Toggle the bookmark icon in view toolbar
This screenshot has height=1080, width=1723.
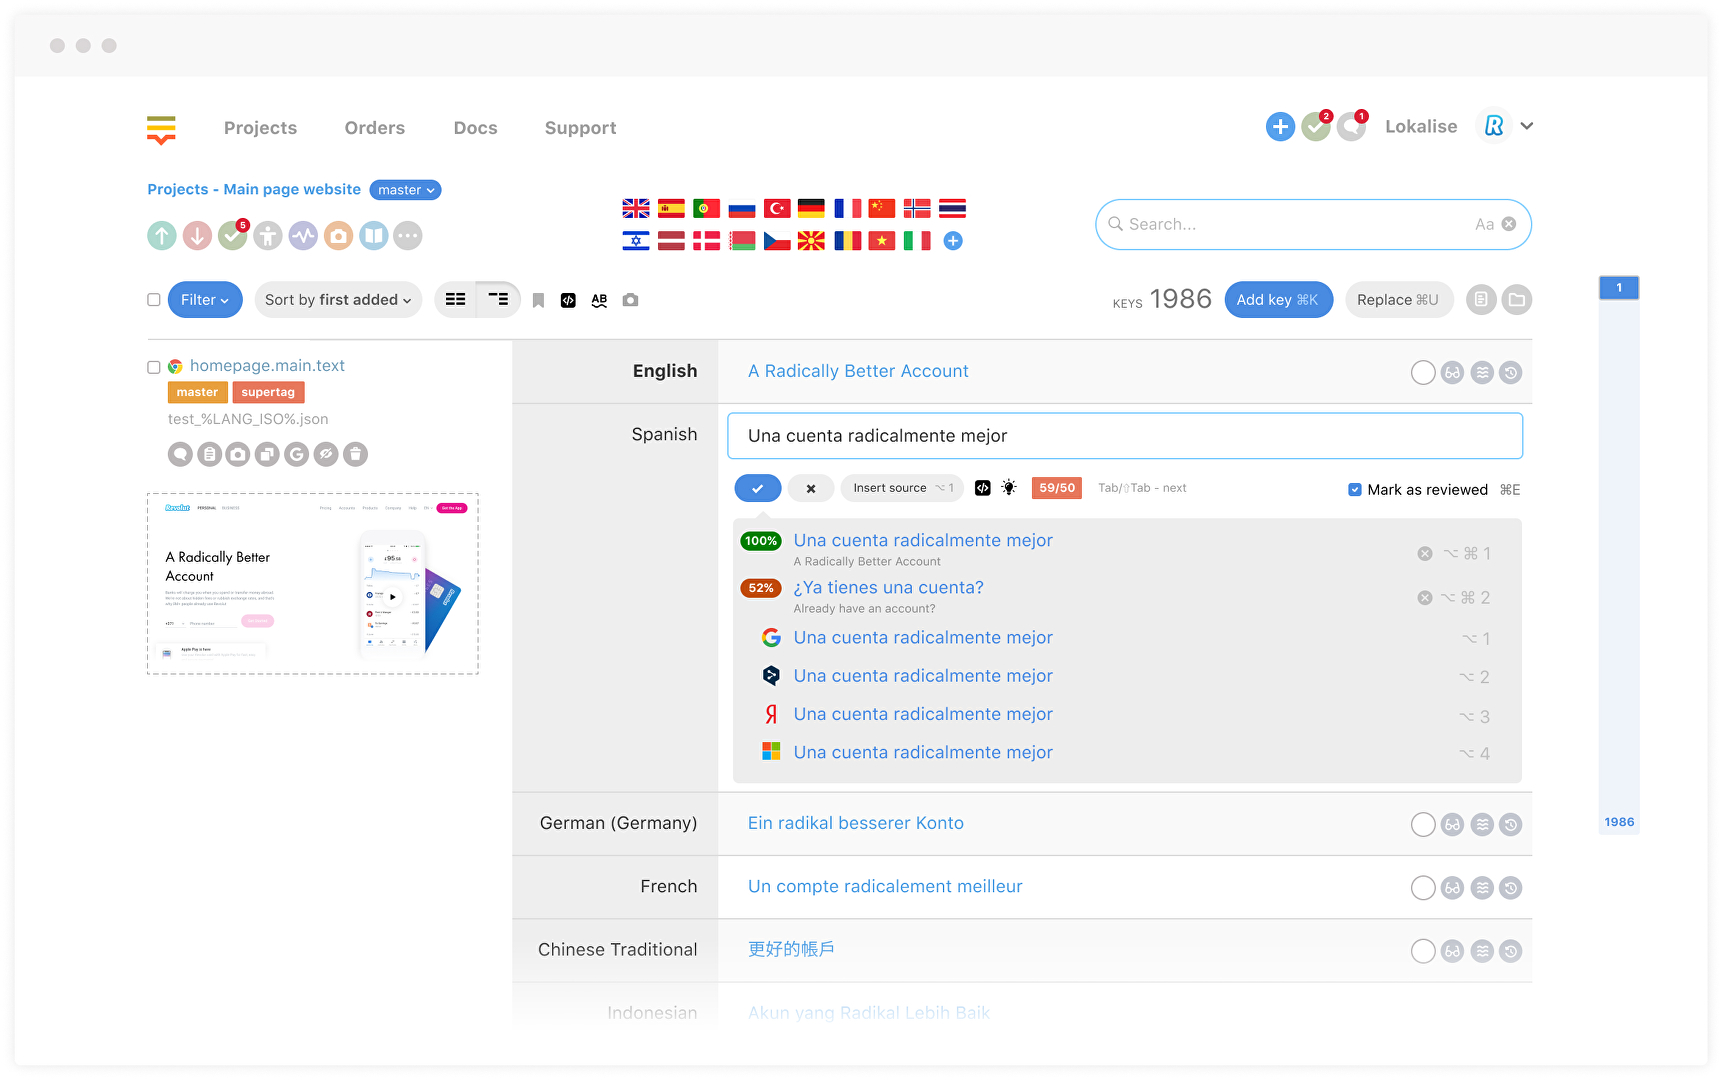pyautogui.click(x=538, y=300)
